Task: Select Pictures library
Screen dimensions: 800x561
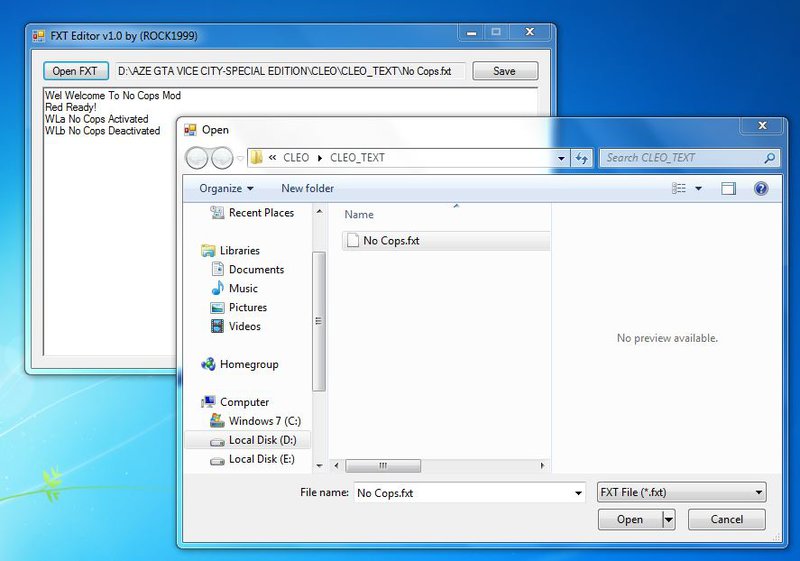Action: (x=239, y=307)
